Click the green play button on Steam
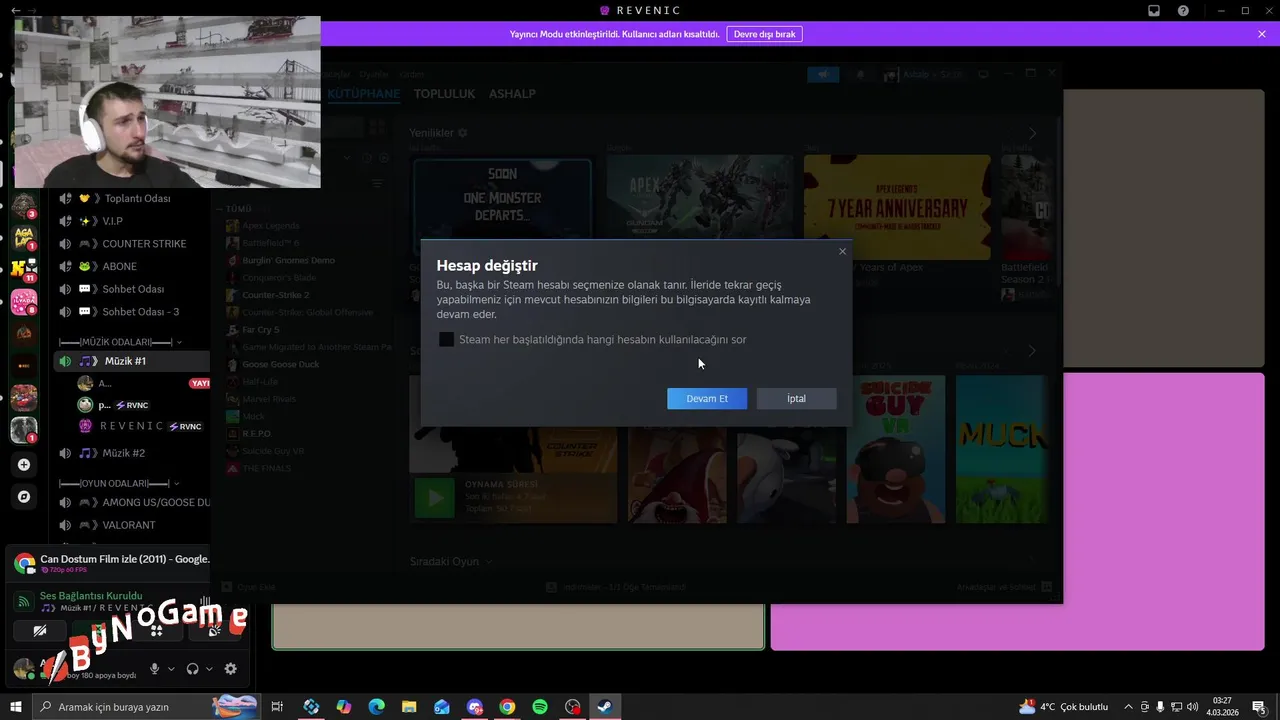The width and height of the screenshot is (1280, 720). tap(435, 497)
